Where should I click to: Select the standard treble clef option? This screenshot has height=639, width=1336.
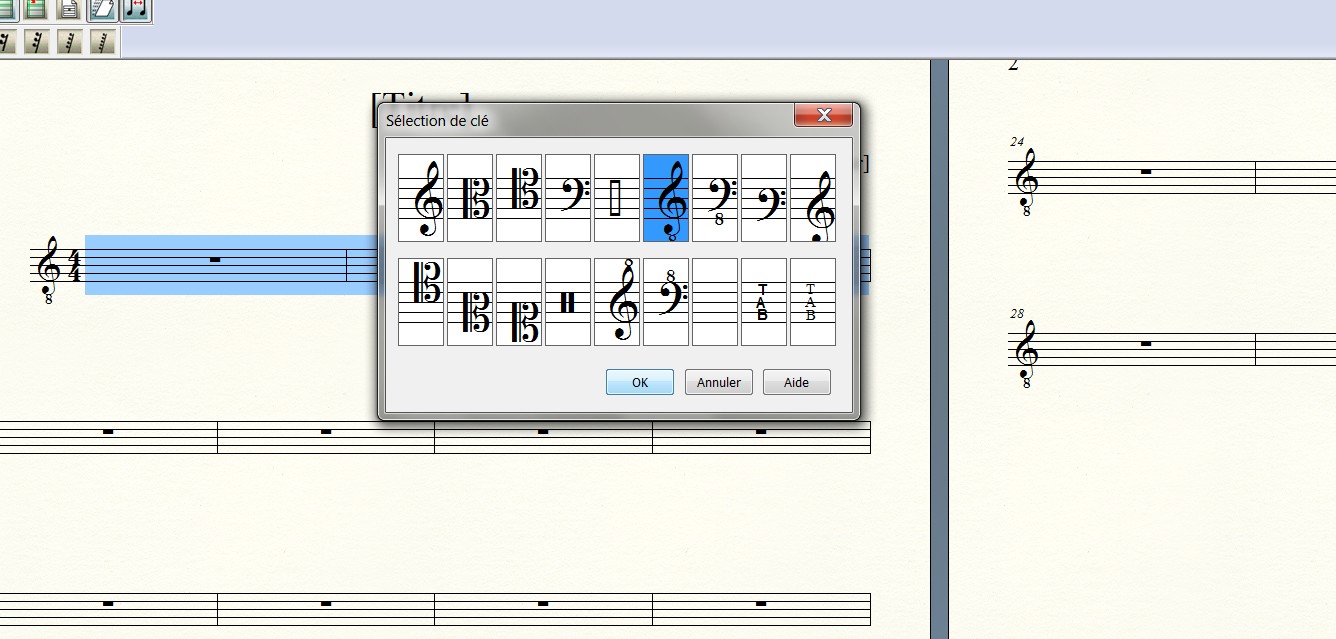pyautogui.click(x=421, y=198)
